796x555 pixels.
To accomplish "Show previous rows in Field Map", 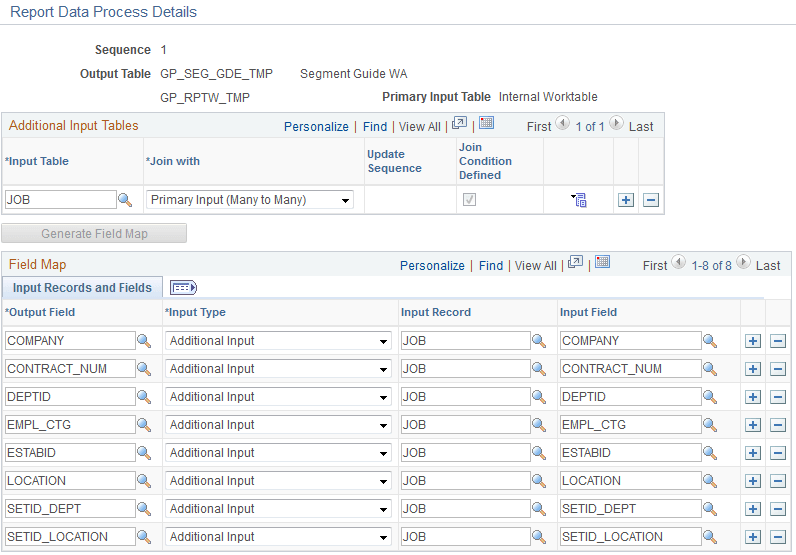I will (679, 263).
